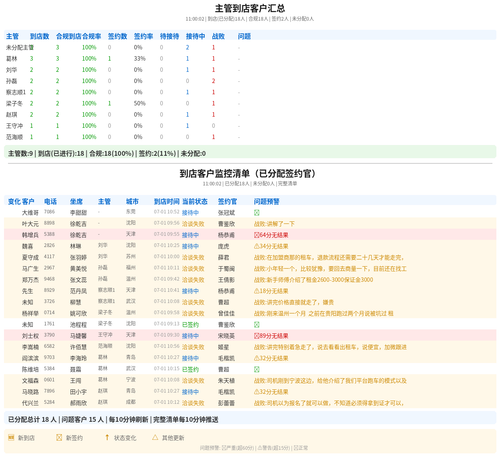Image resolution: width=500 pixels, height=470 pixels.
Task: Click the 梁子冬 row name in summary table
Action: [14, 103]
